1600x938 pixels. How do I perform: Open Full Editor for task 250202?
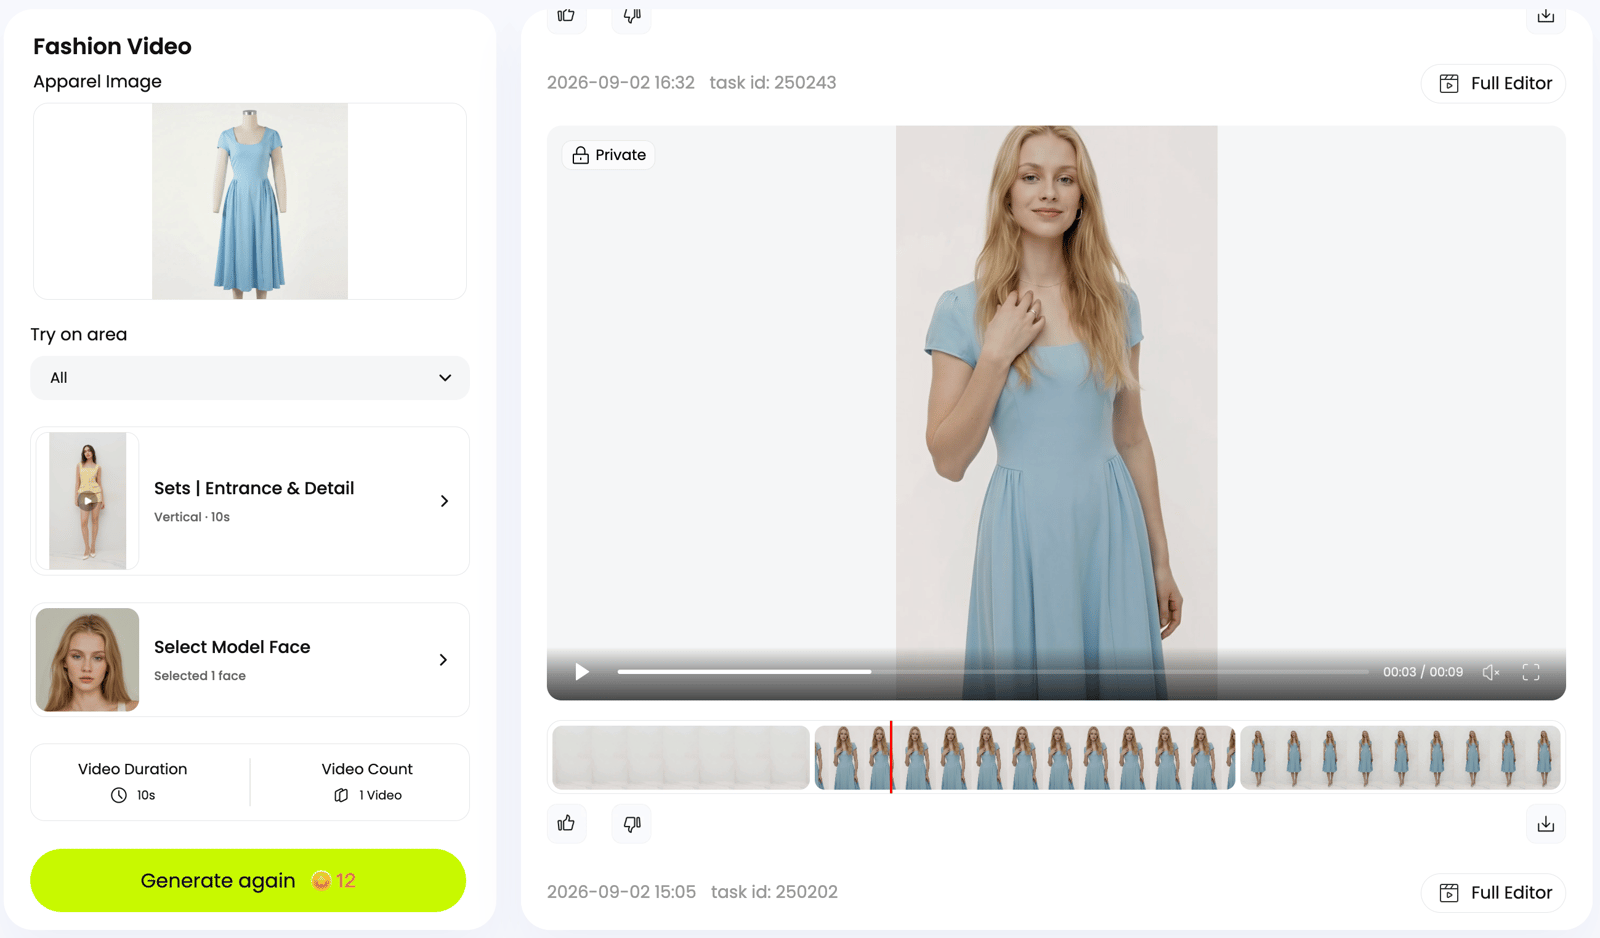1494,892
